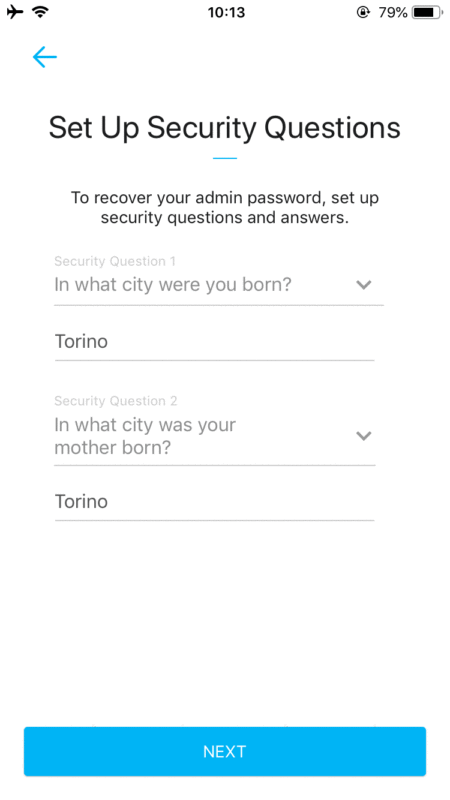The image size is (450, 800).
Task: Expand Security Question 1 chevron
Action: pyautogui.click(x=363, y=285)
